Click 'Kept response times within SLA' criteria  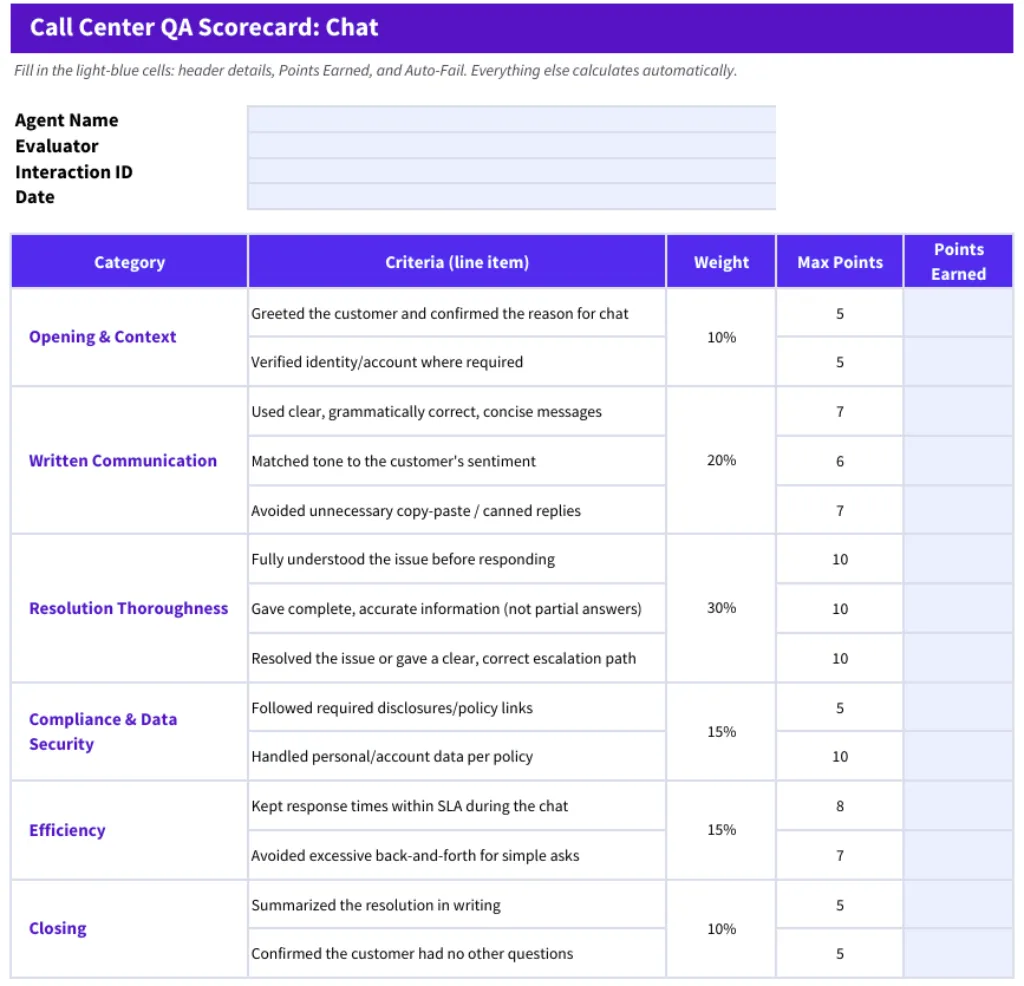(409, 806)
